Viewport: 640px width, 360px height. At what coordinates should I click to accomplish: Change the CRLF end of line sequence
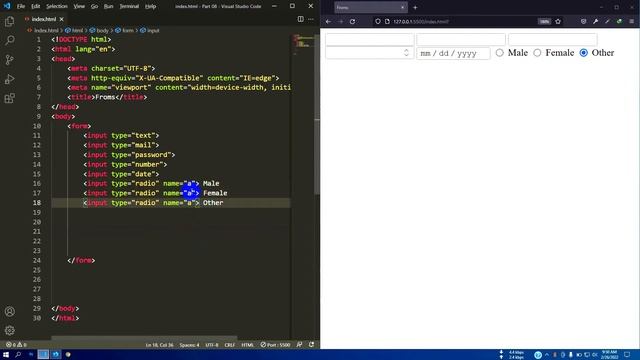pos(230,345)
